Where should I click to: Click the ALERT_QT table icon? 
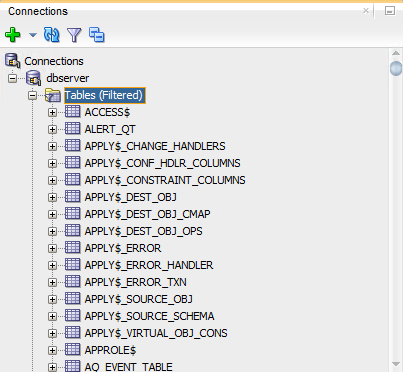coord(72,129)
